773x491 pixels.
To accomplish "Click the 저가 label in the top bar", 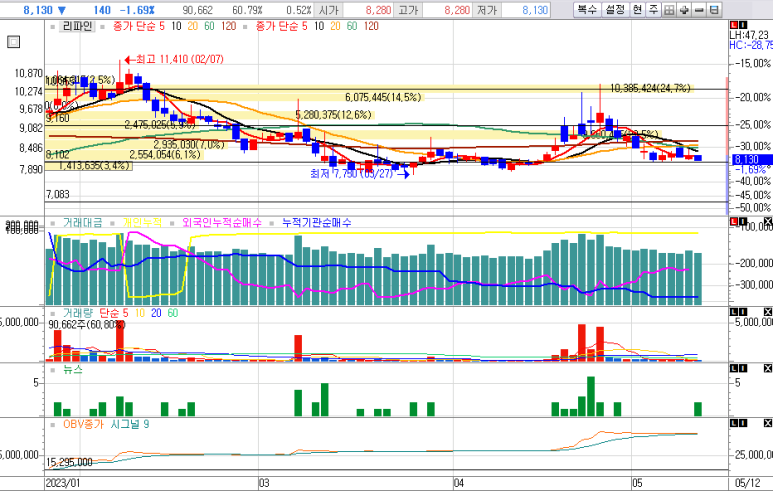I will pos(487,10).
